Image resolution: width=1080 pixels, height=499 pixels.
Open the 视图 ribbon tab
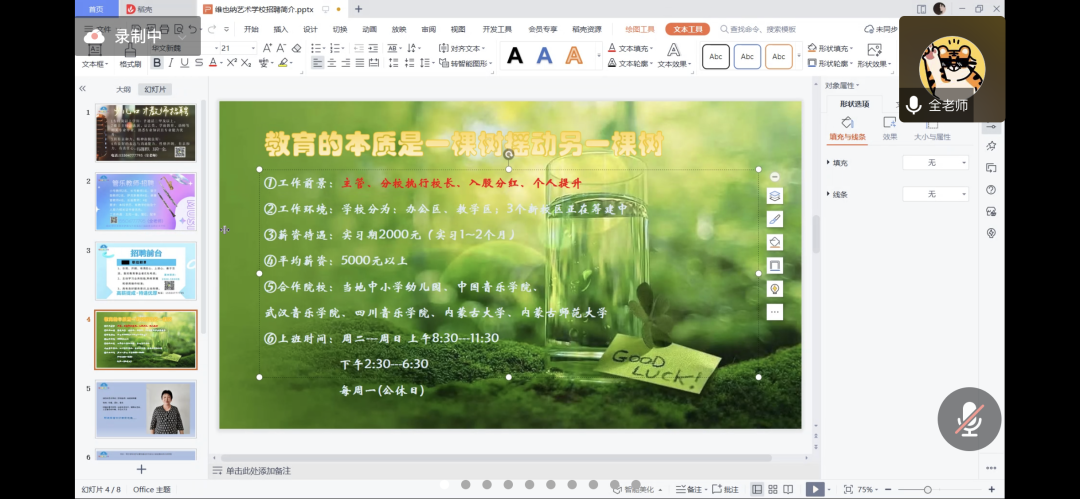pos(458,29)
